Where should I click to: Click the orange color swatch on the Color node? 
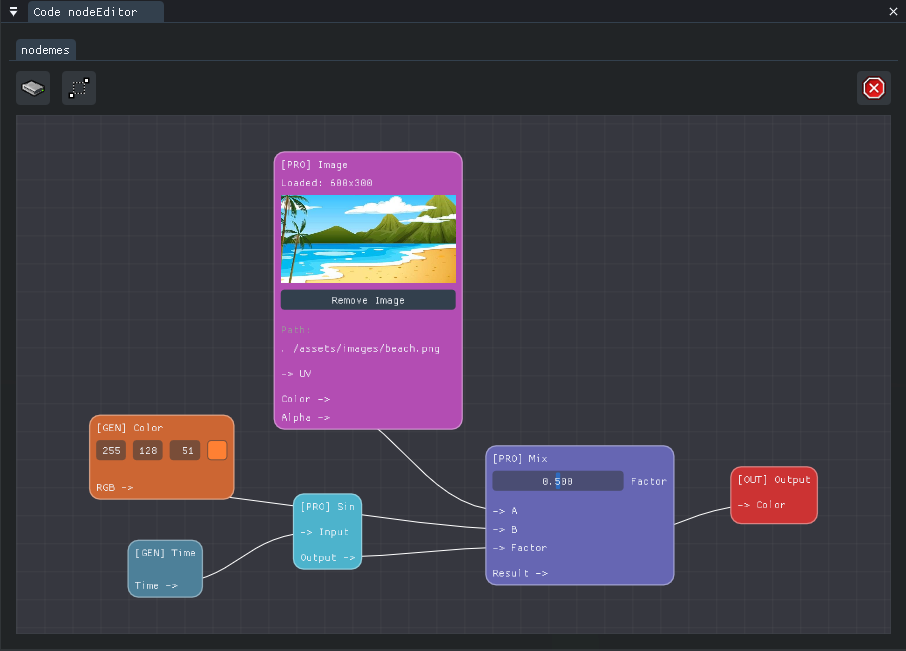[x=217, y=450]
